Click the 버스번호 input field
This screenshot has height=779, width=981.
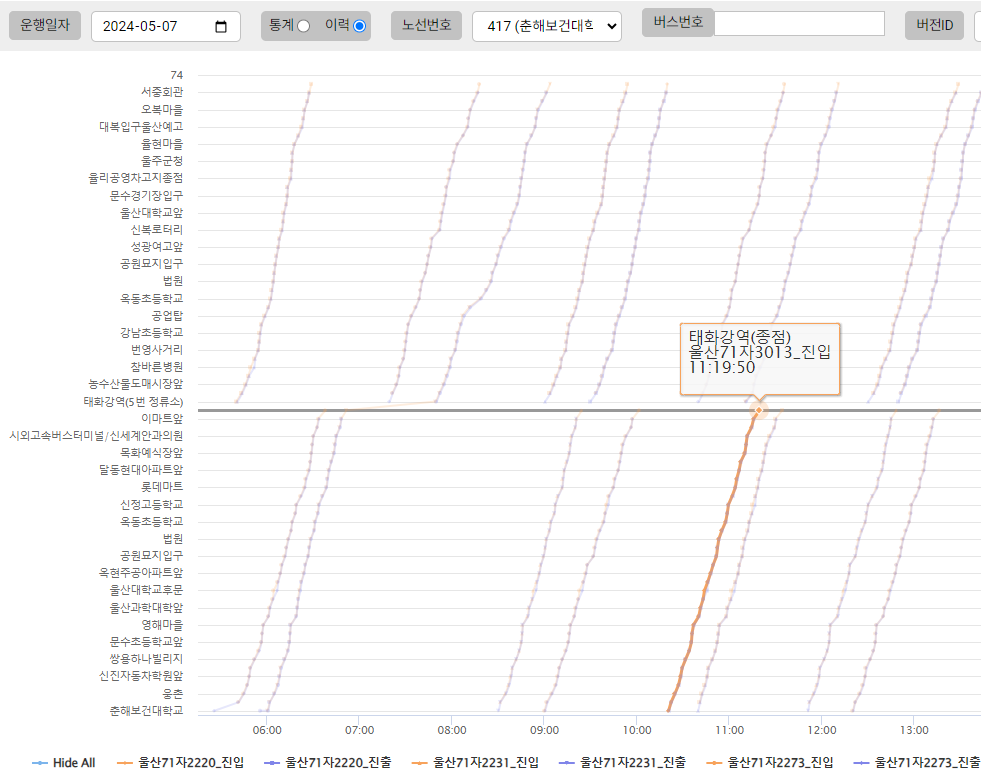point(799,23)
